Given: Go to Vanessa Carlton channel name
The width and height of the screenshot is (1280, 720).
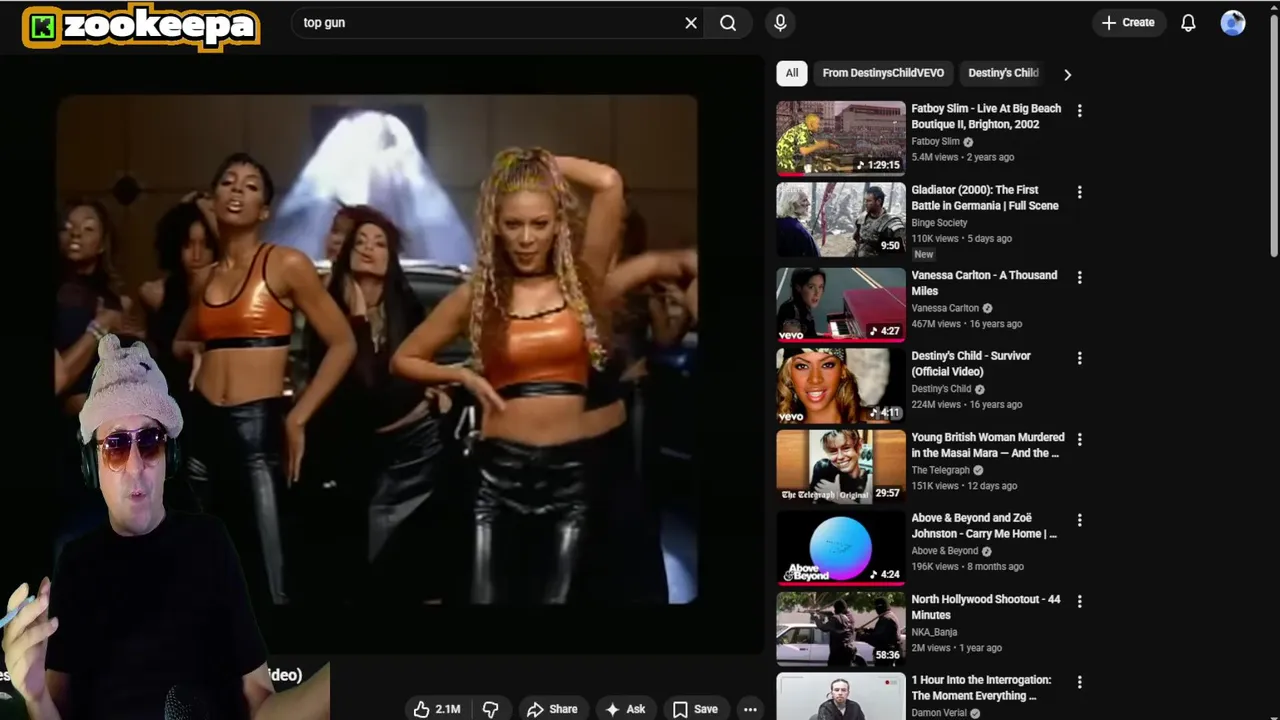Looking at the screenshot, I should tap(945, 308).
